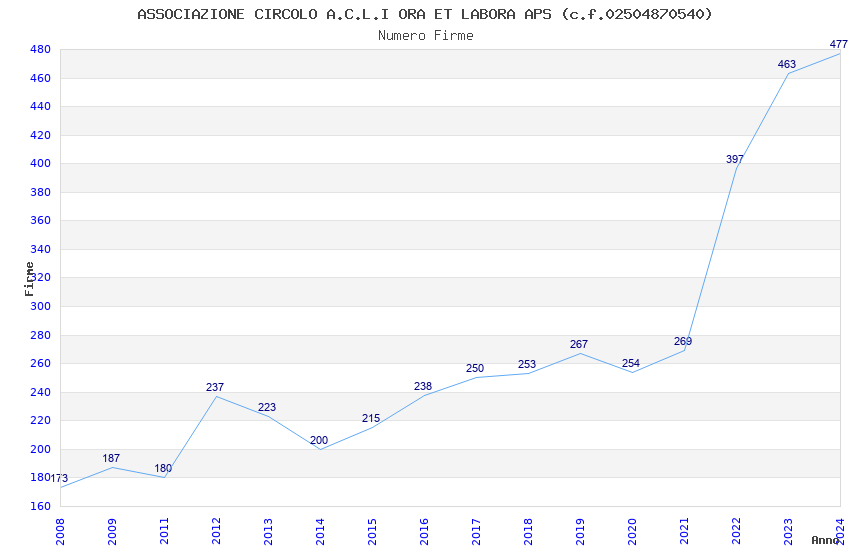Click x-axis year label 2017
850x550 pixels.
476,532
